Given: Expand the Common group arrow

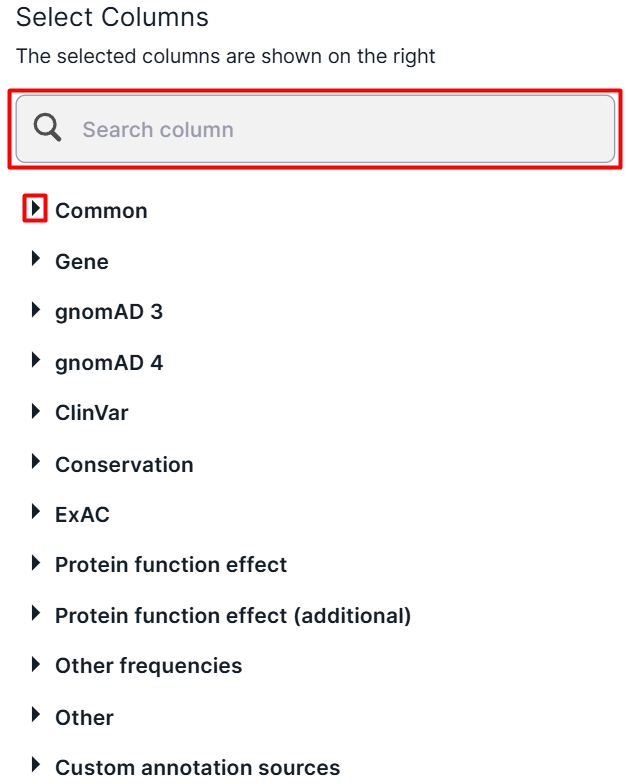Looking at the screenshot, I should click(x=35, y=208).
